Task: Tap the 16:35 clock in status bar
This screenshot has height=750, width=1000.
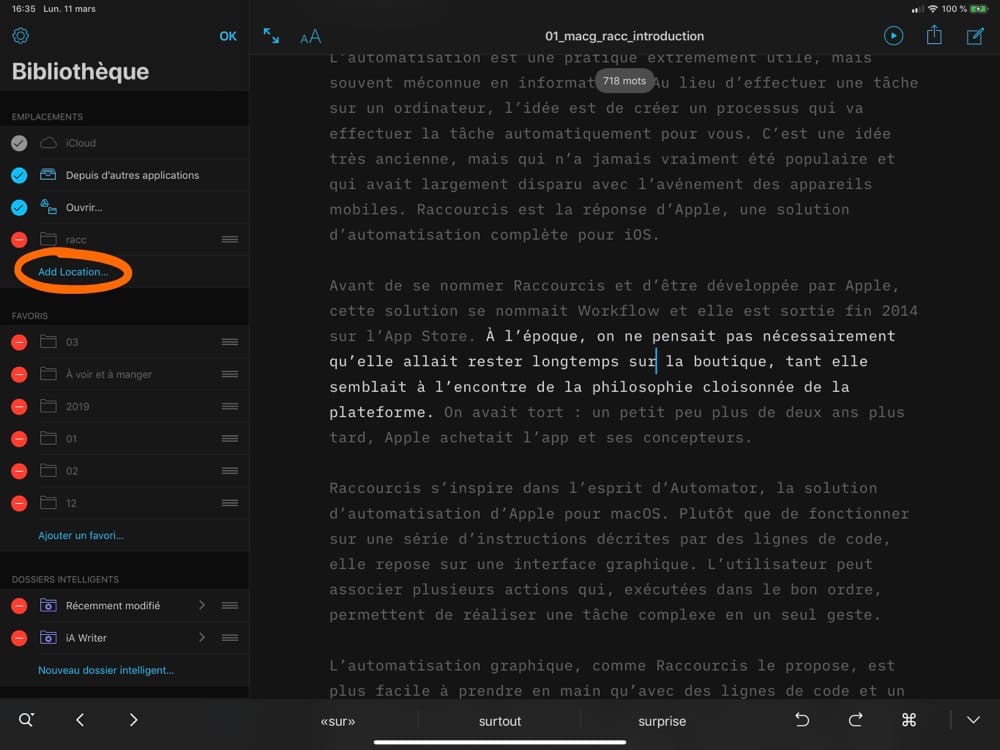Action: point(24,9)
